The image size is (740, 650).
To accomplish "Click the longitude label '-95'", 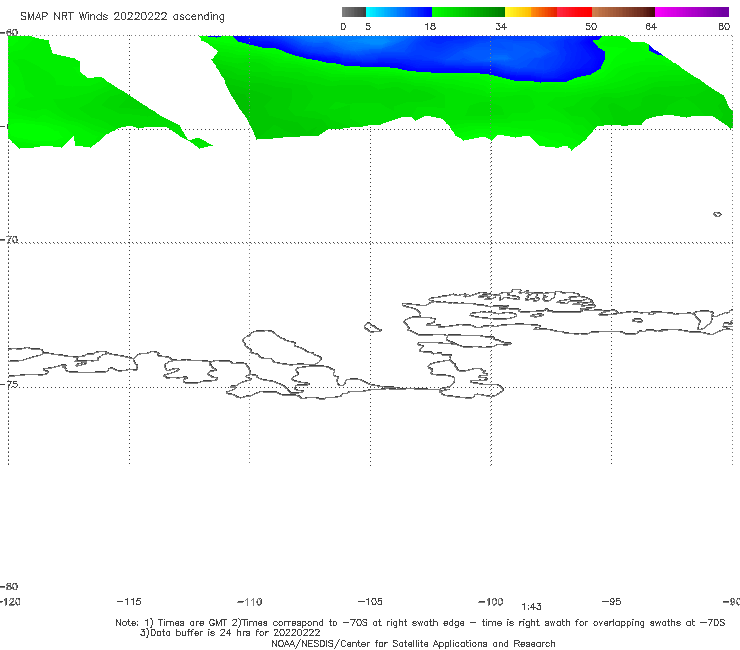I will coord(612,601).
